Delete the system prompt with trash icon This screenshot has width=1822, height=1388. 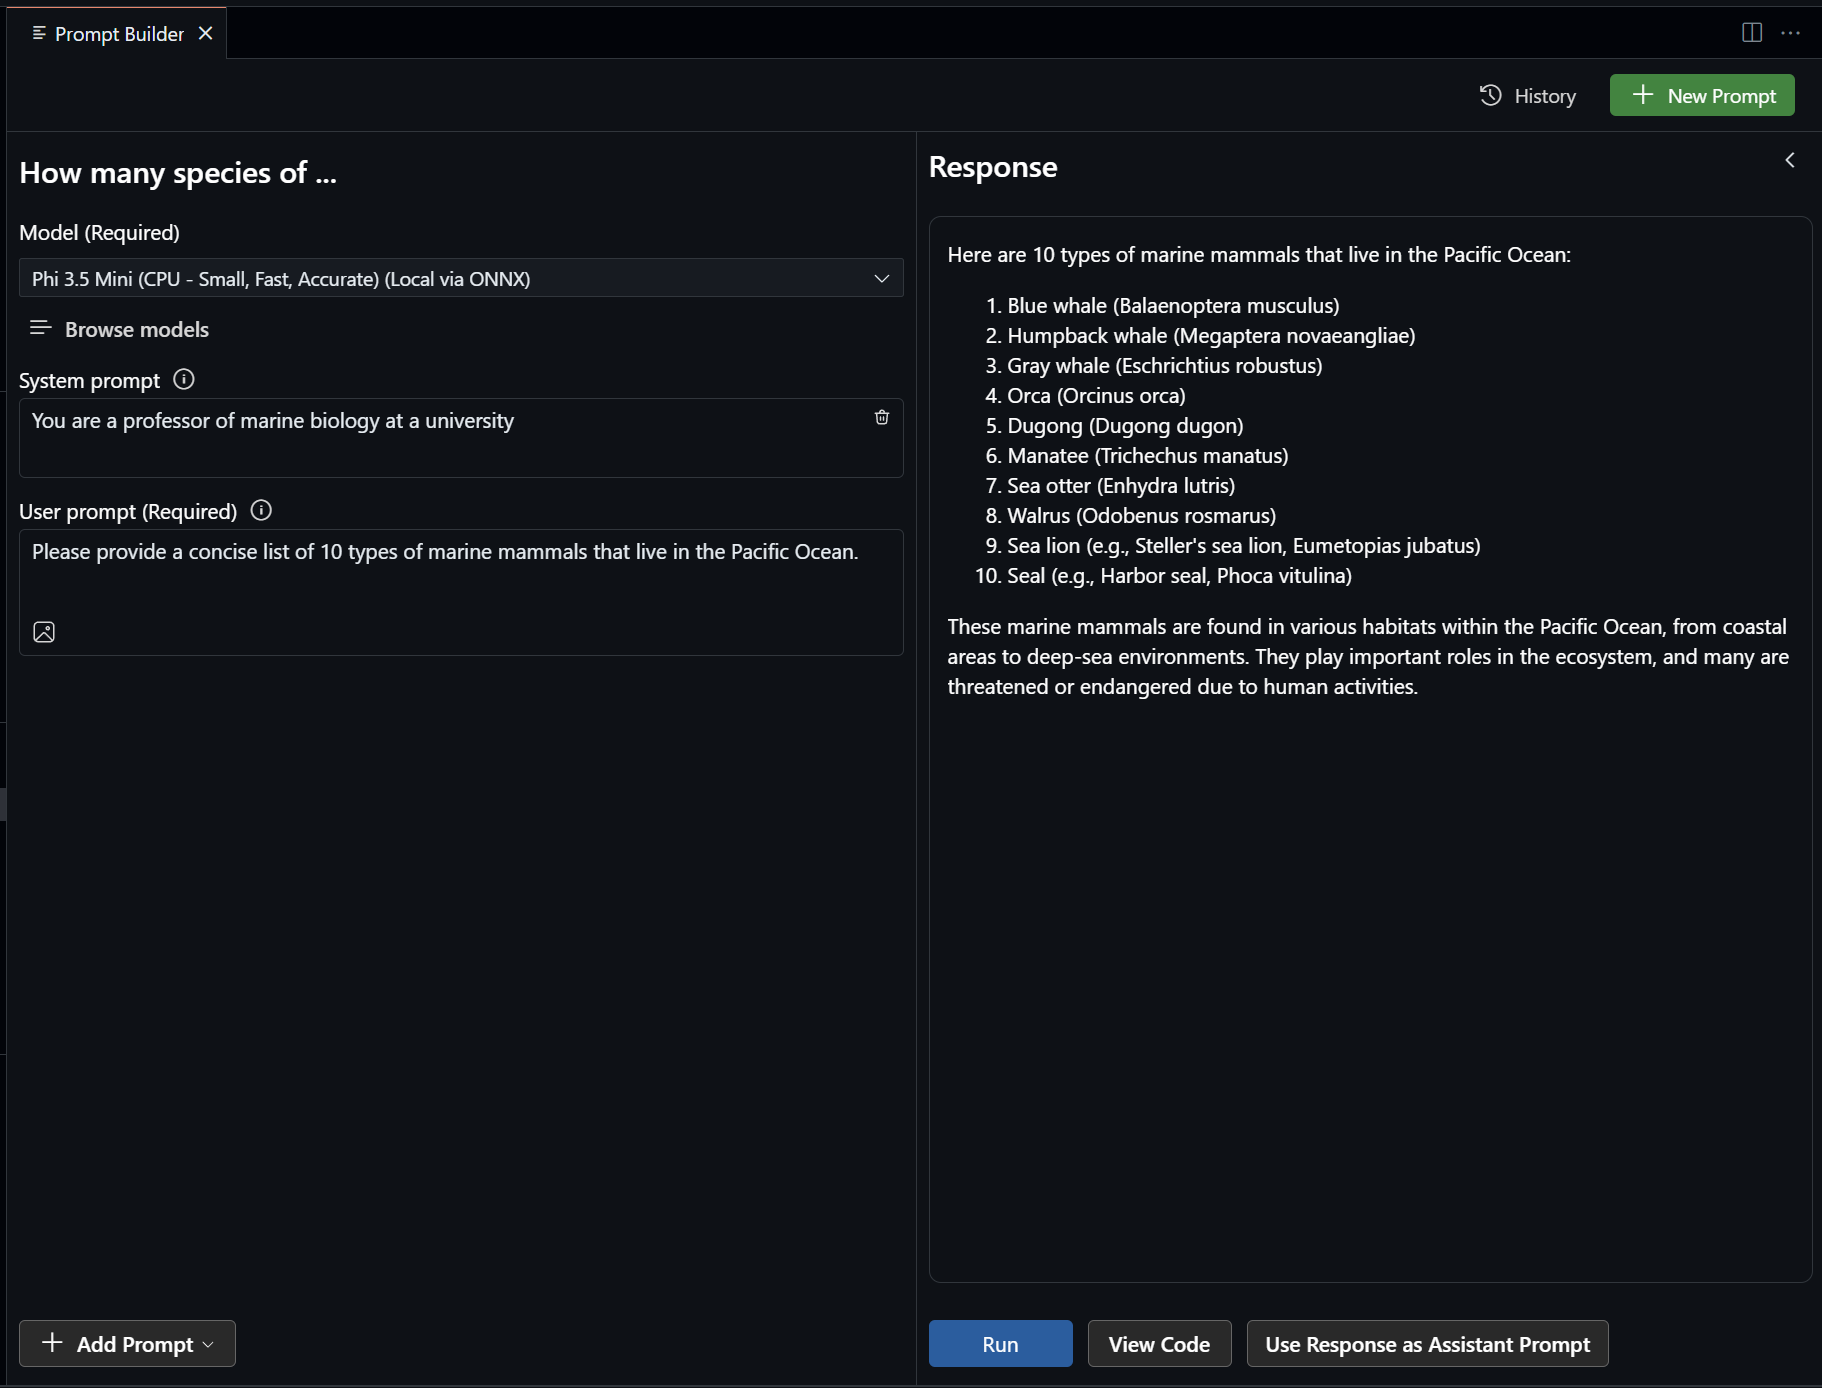click(881, 418)
